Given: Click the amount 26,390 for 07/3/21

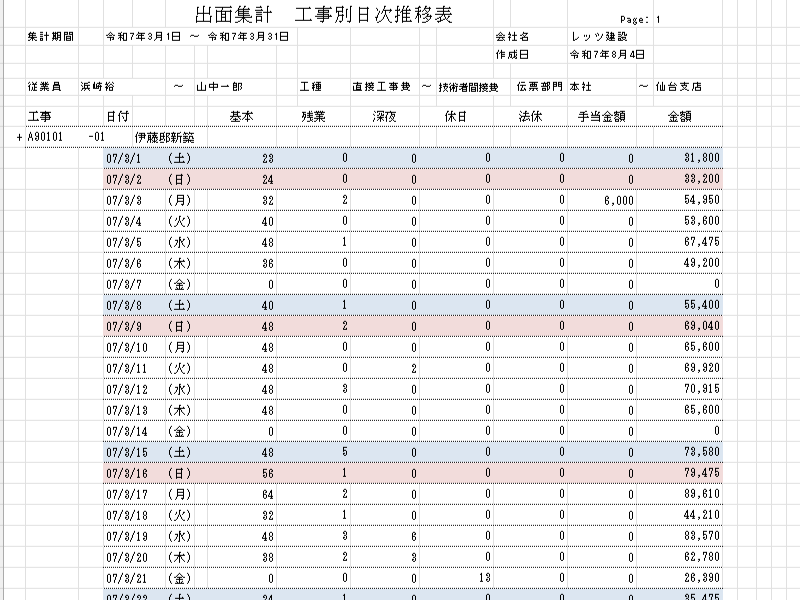Looking at the screenshot, I should (702, 578).
